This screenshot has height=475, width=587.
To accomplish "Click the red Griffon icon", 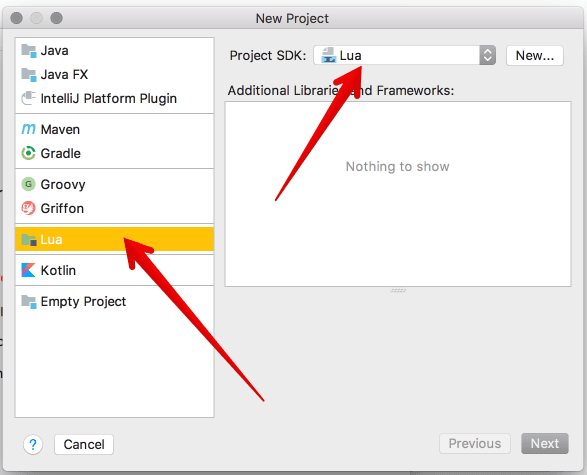I will 28,208.
